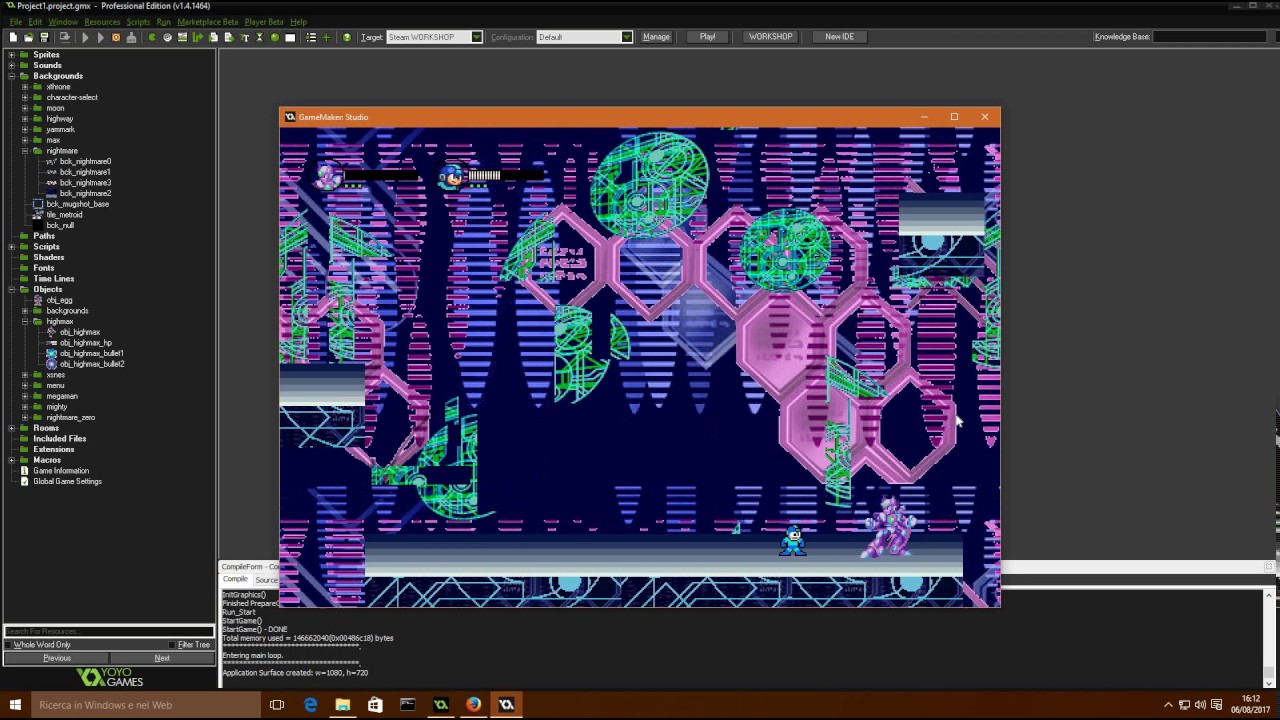
Task: Expand the Rooms folder
Action: (x=12, y=428)
